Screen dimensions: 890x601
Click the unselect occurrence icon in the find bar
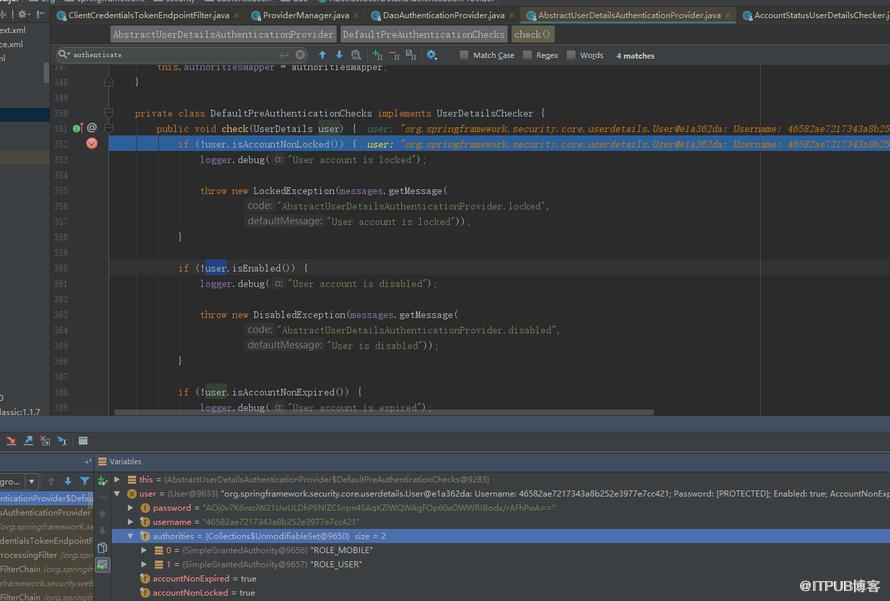tap(394, 55)
